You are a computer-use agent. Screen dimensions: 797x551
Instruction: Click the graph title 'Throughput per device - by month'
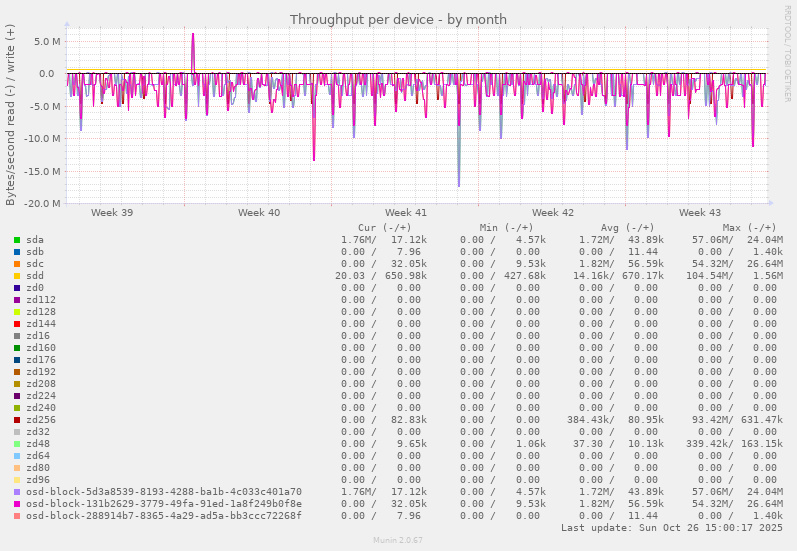398,19
